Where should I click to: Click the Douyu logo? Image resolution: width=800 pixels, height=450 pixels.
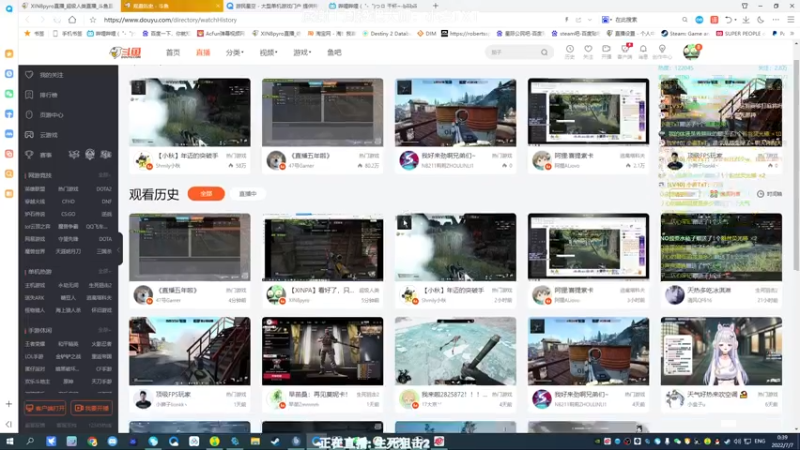coord(126,53)
